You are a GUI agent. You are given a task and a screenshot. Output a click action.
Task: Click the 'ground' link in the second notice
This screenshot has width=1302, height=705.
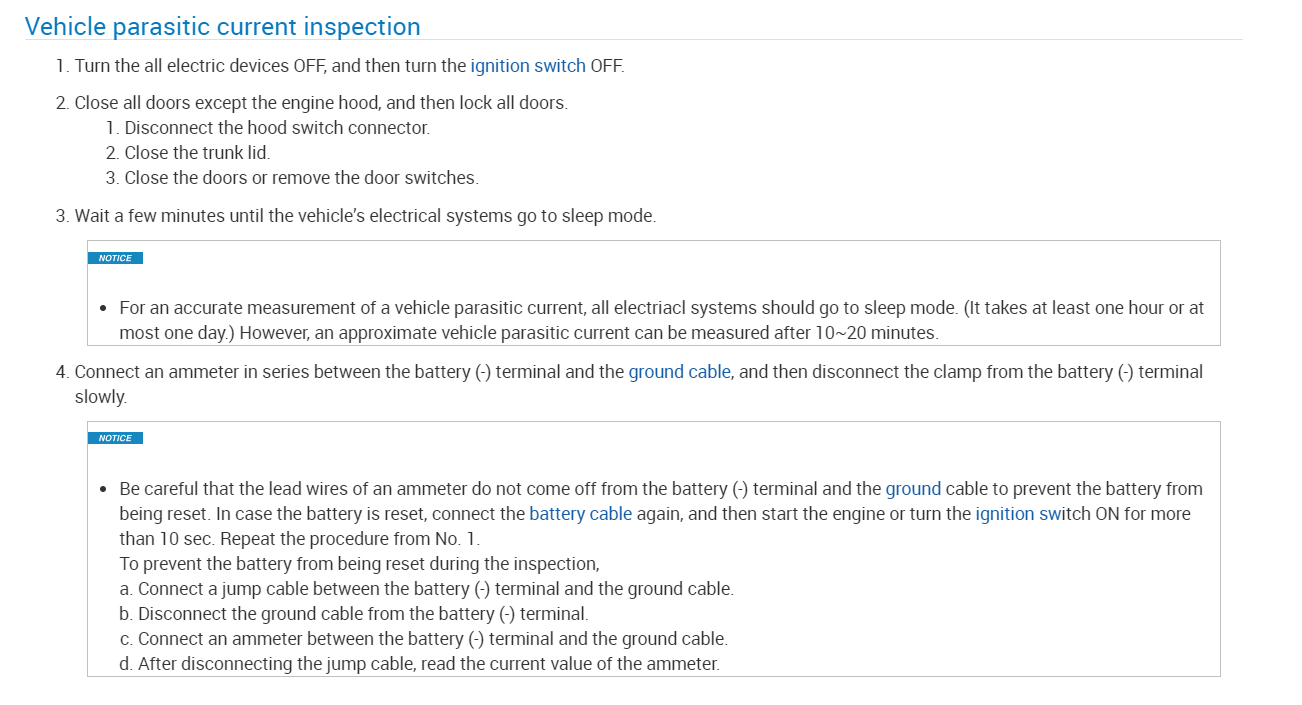pyautogui.click(x=913, y=489)
